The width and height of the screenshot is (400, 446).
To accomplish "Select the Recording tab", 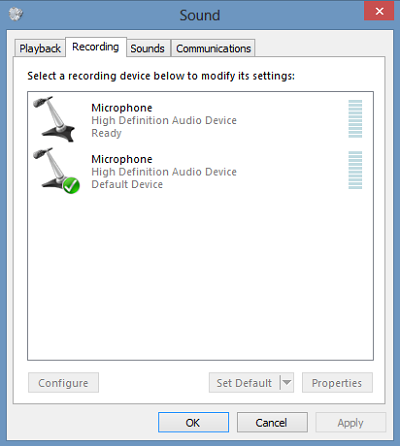I will point(96,47).
